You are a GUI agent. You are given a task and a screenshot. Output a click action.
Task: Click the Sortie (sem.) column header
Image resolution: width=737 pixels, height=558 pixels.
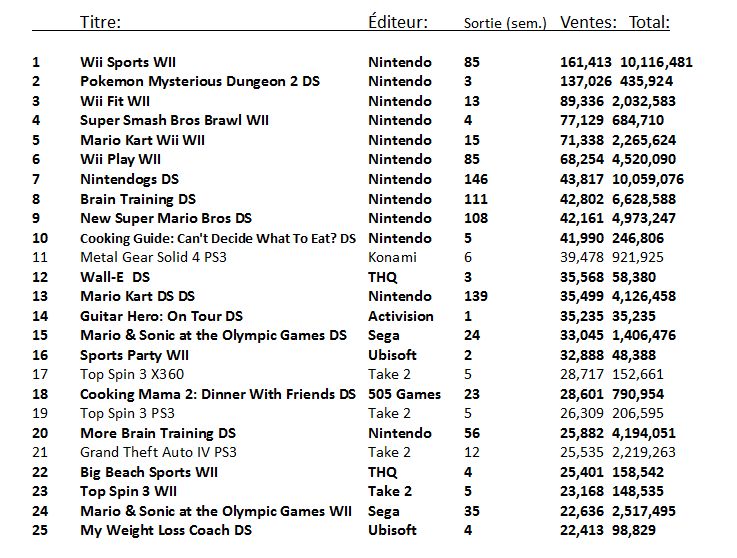(505, 23)
